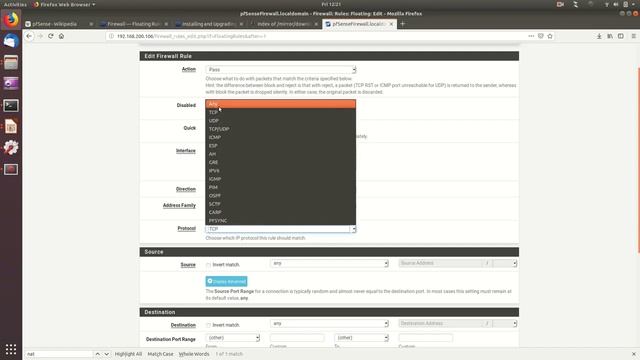Choose ESP in the protocol list
The image size is (640, 360).
tap(280, 146)
